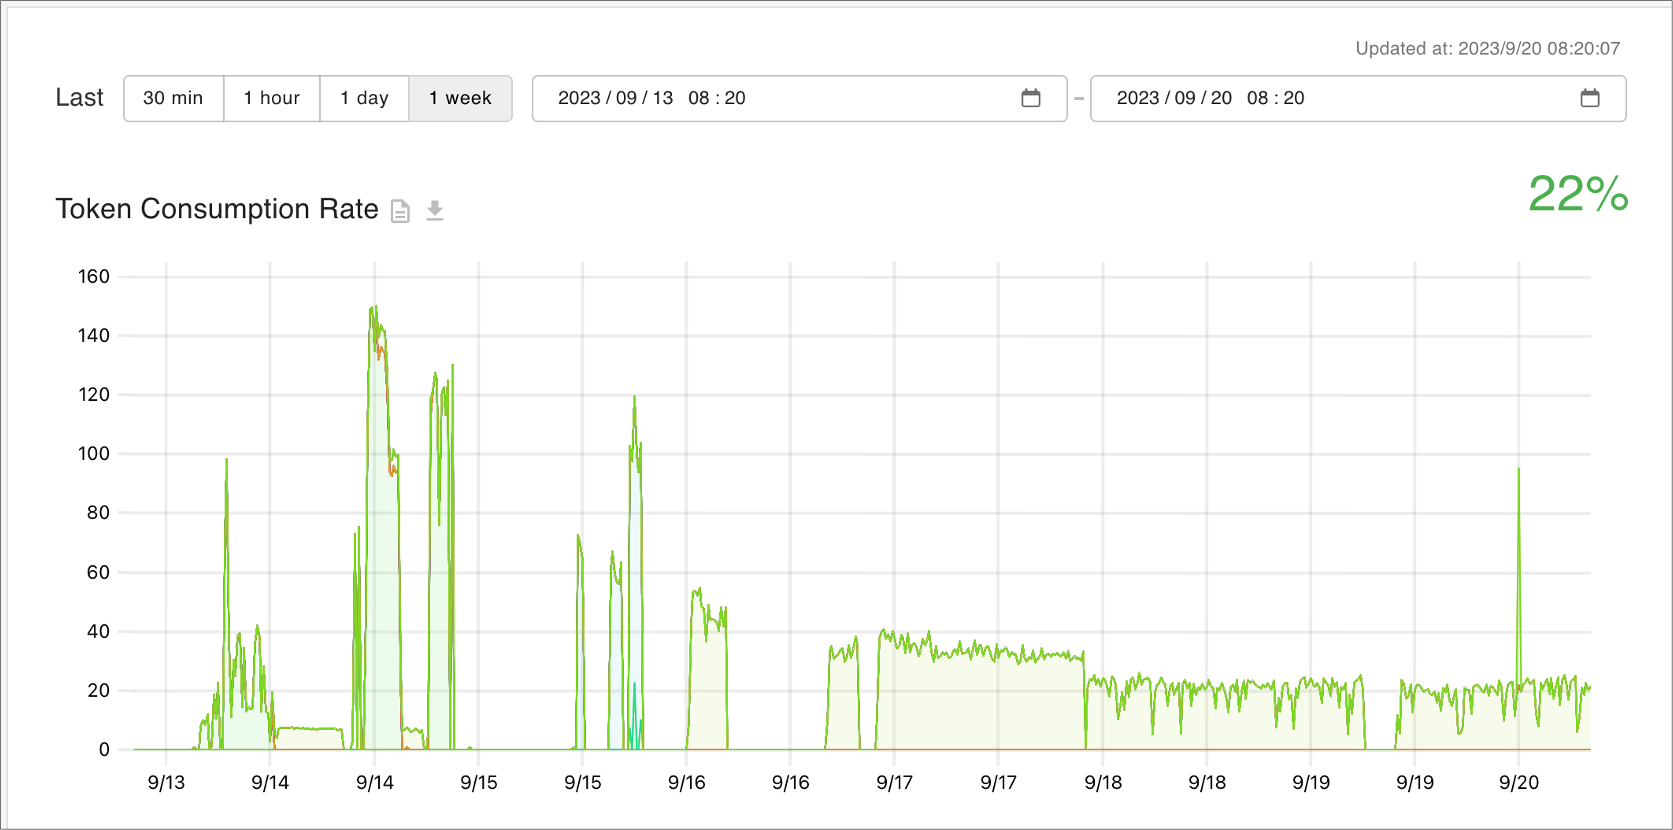Click the document icon beside Token Consumption Rate
This screenshot has height=830, width=1673.
pos(400,211)
